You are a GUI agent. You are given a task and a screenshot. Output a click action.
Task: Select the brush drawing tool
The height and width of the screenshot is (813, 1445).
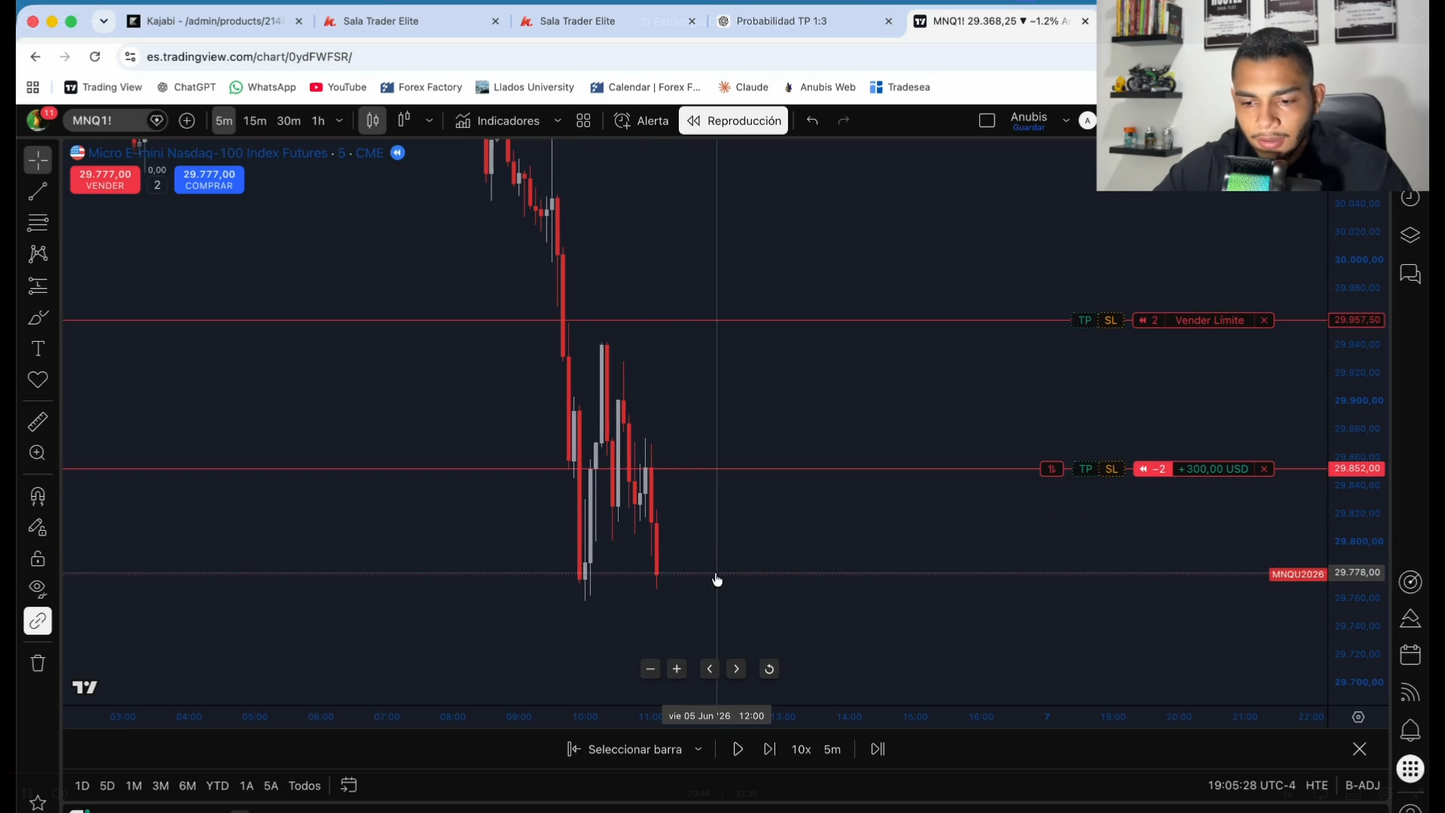38,317
